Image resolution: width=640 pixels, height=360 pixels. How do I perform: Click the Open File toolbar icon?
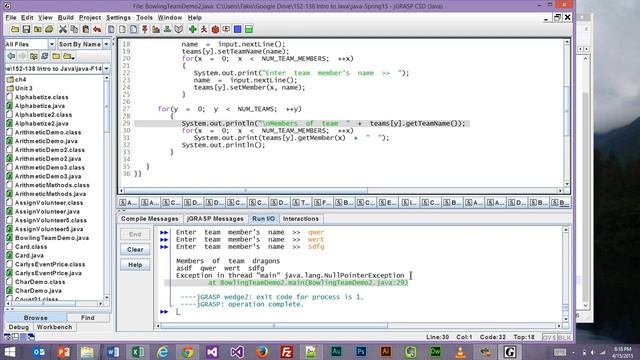pyautogui.click(x=15, y=29)
